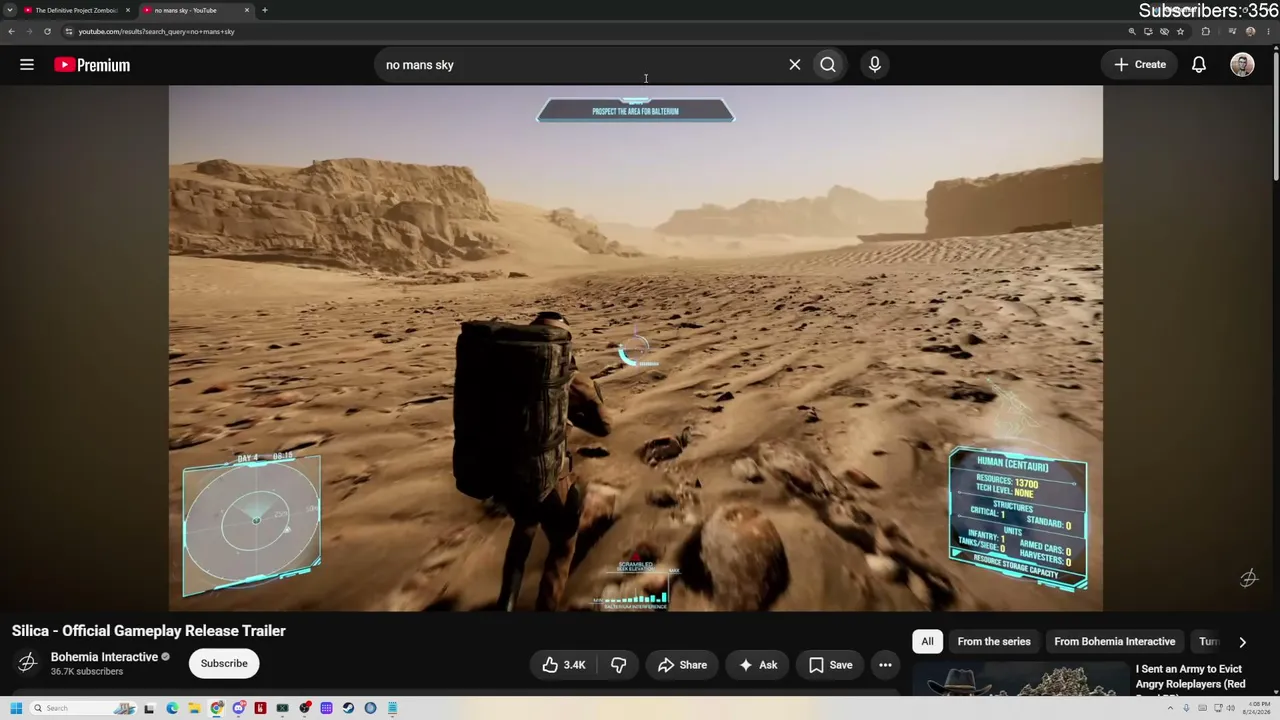Viewport: 1280px width, 720px height.
Task: Save the video to a playlist
Action: 831,665
